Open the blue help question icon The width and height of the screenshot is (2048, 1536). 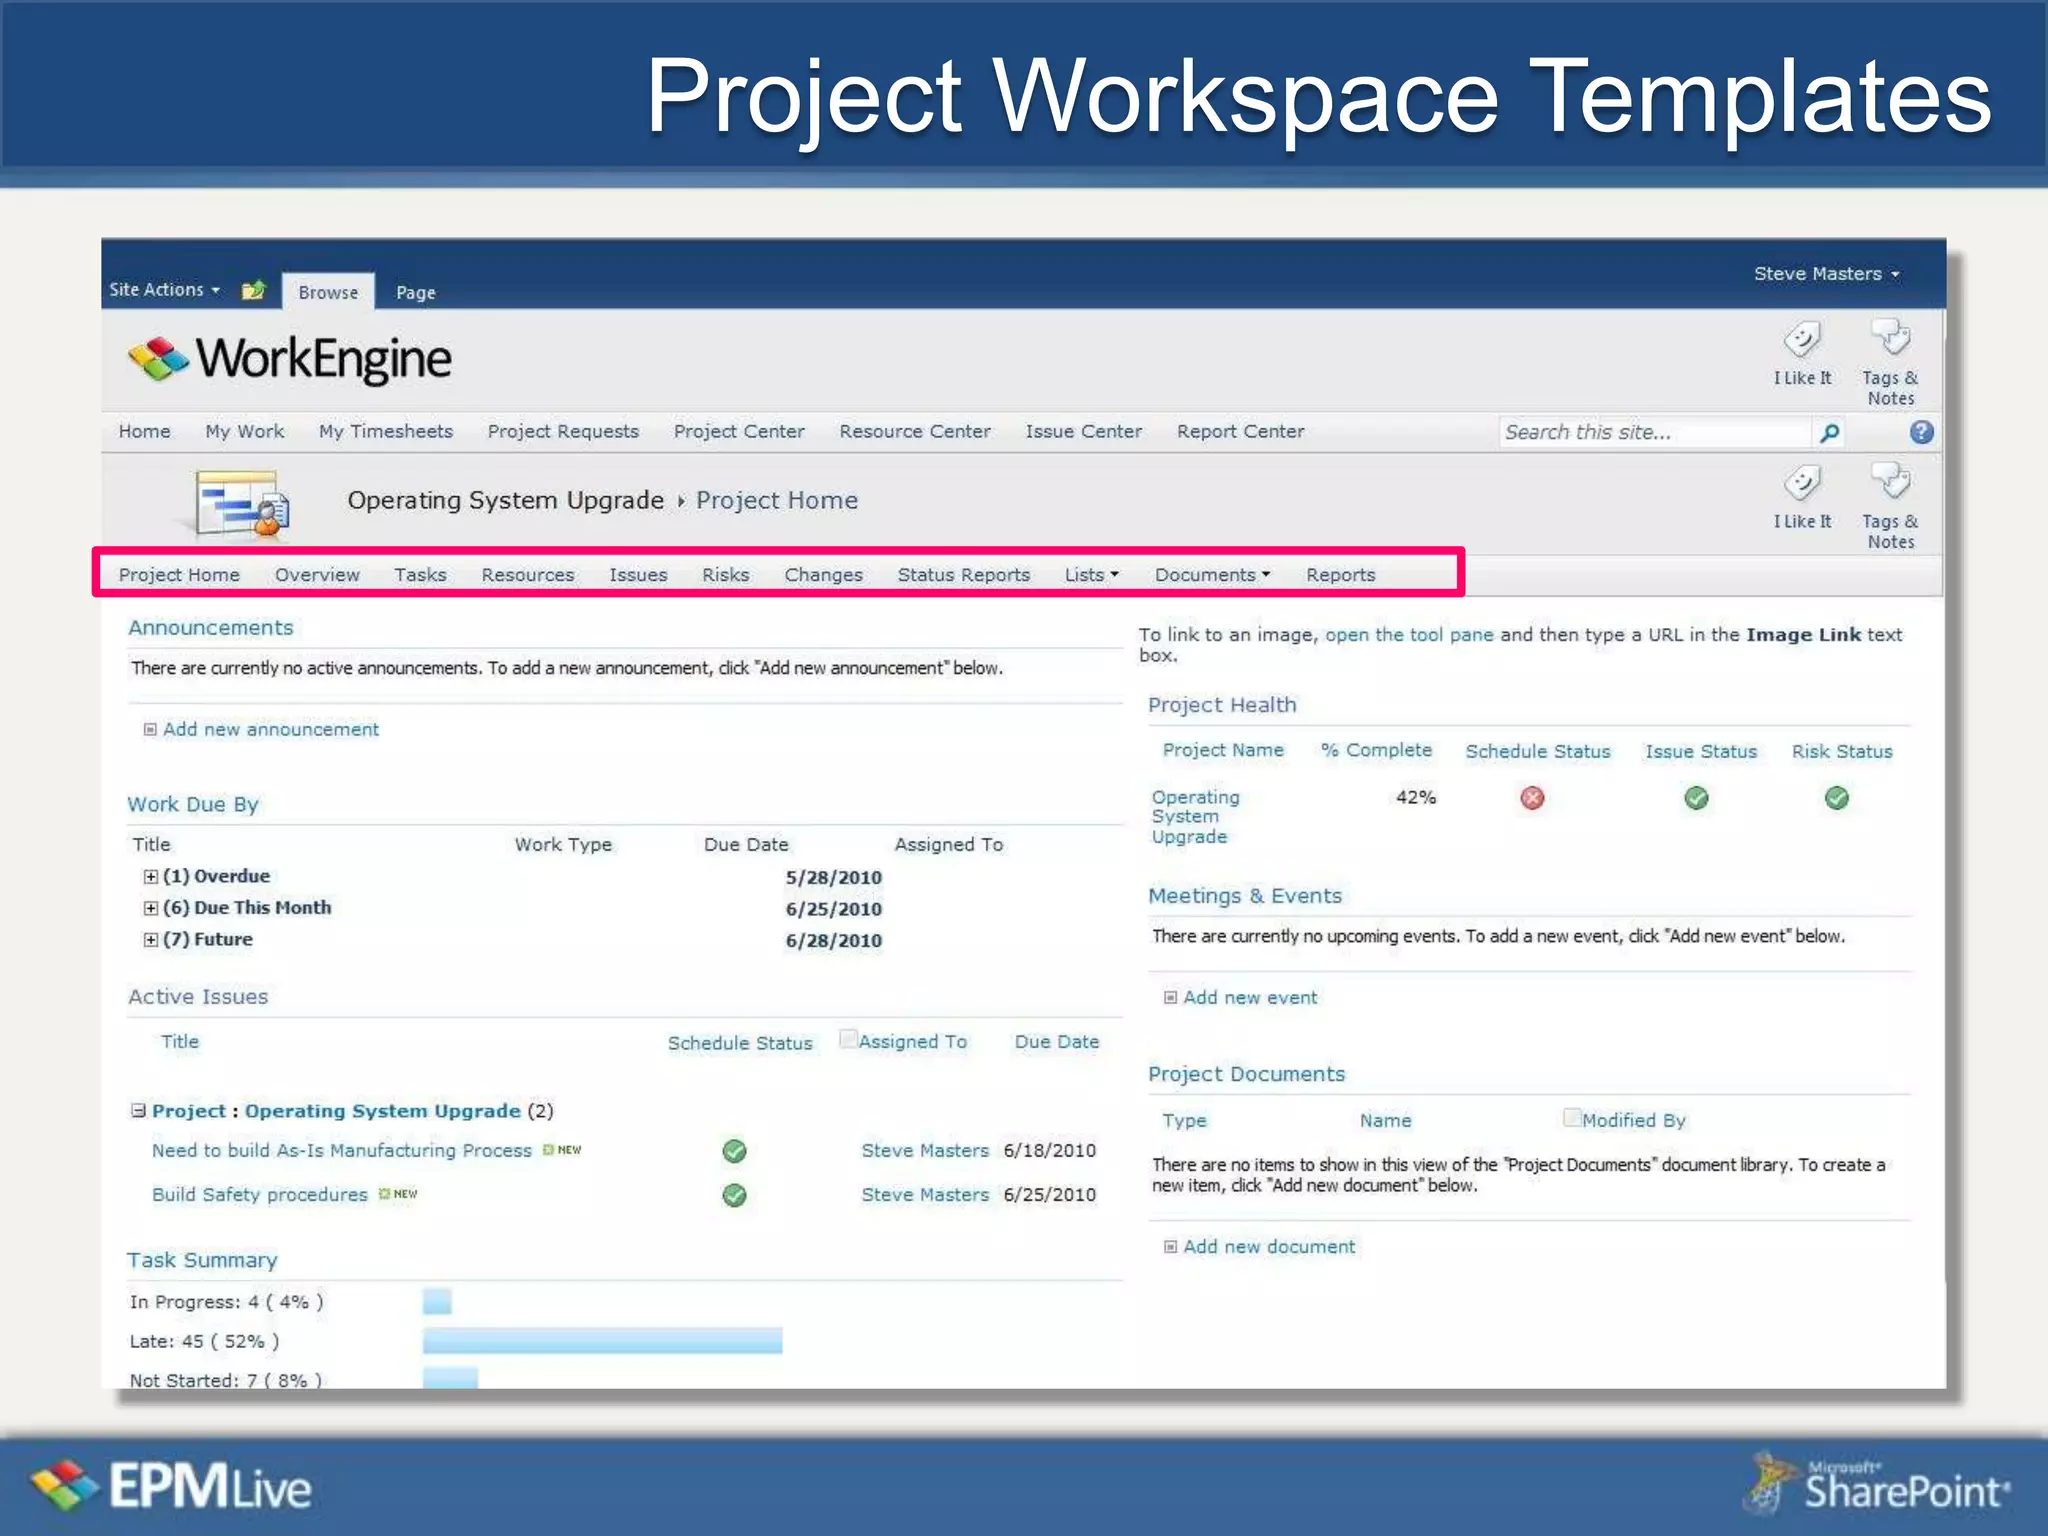point(1921,432)
